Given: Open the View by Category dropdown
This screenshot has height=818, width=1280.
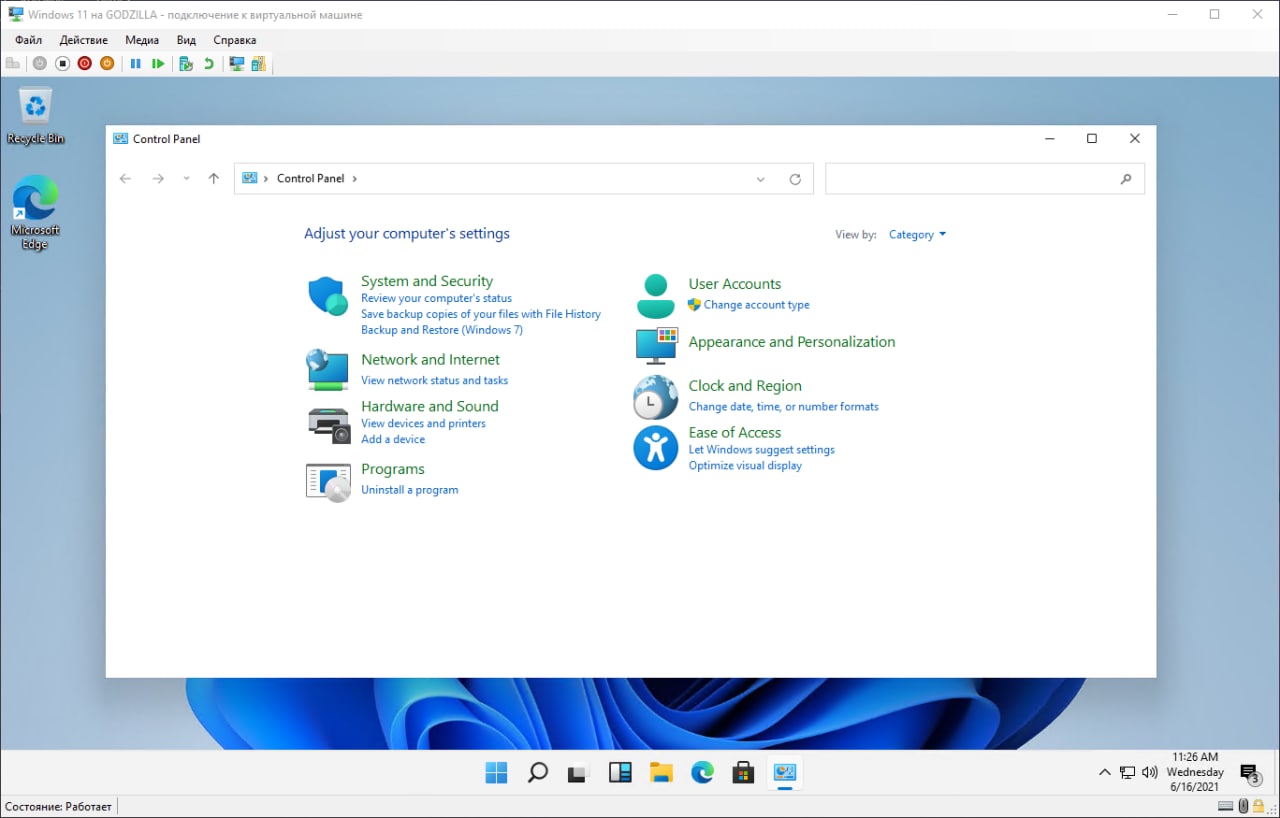Looking at the screenshot, I should (917, 235).
